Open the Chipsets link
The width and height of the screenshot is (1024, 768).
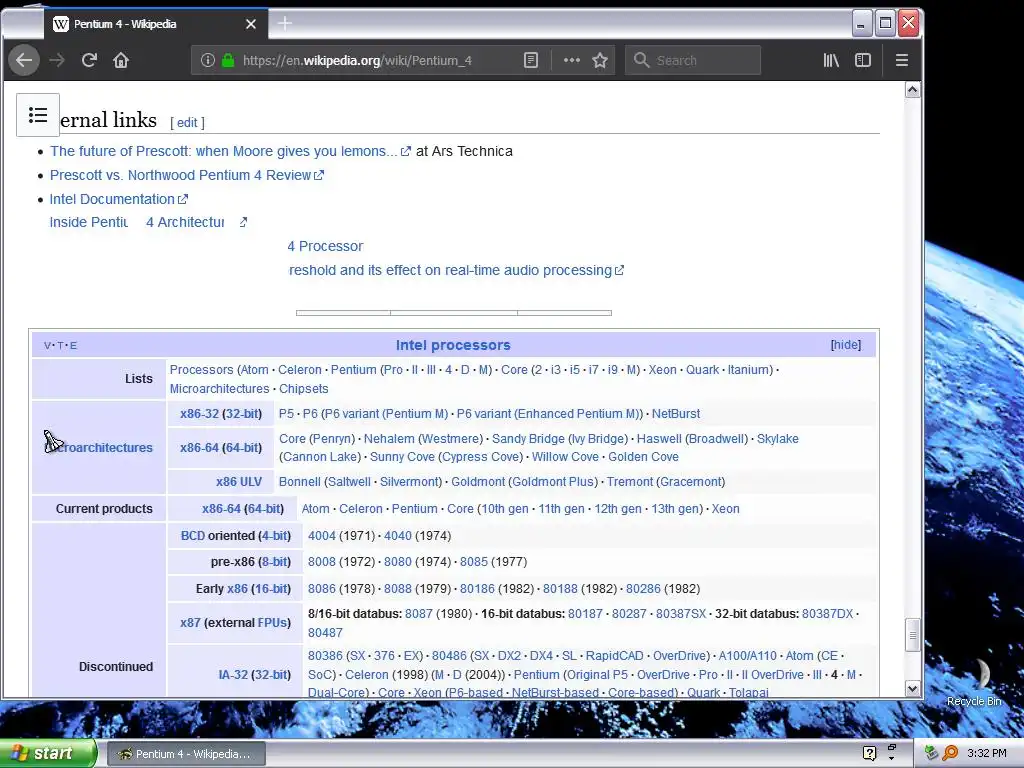304,389
